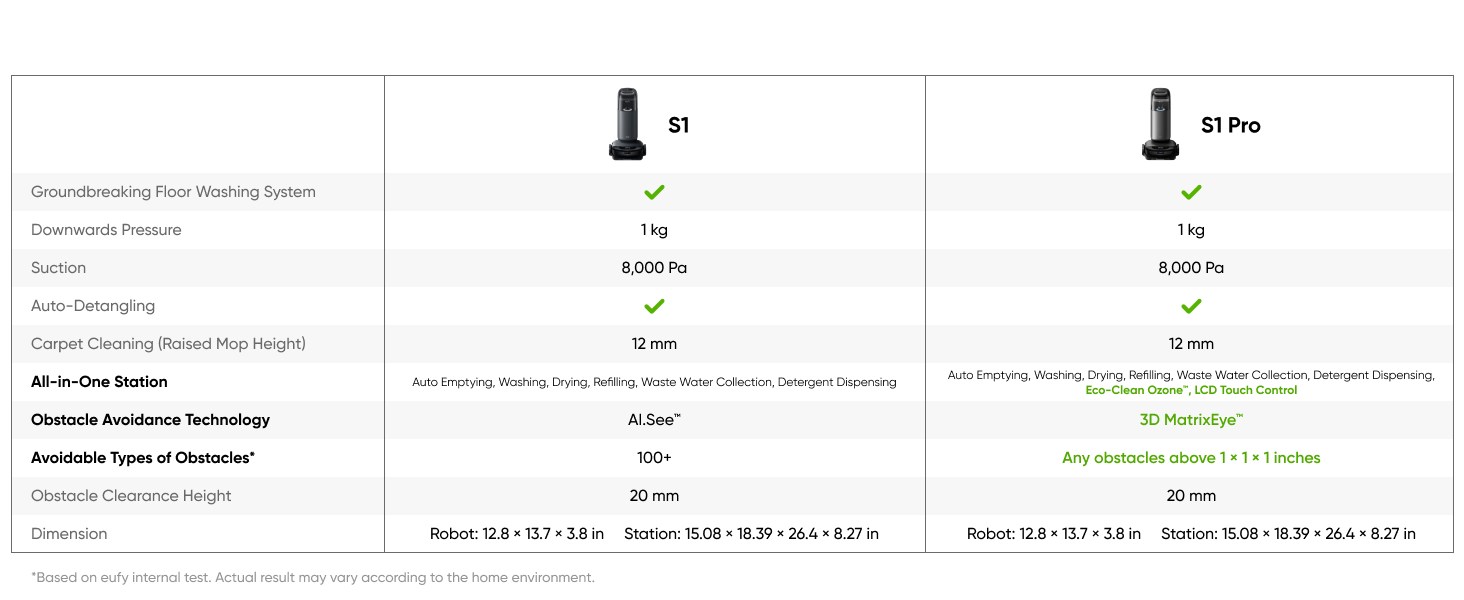This screenshot has height=600, width=1464.
Task: Click the S1 Auto-Detangling checkmark
Action: pyautogui.click(x=655, y=306)
